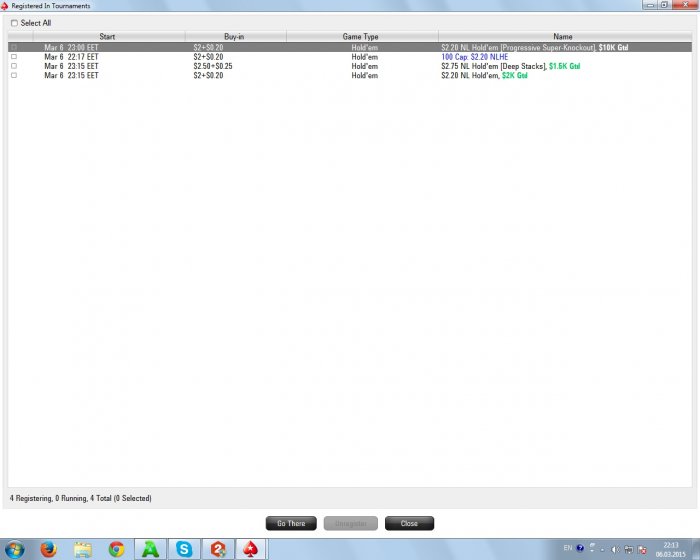Sort by the Start column header
The height and width of the screenshot is (560, 700).
click(107, 37)
